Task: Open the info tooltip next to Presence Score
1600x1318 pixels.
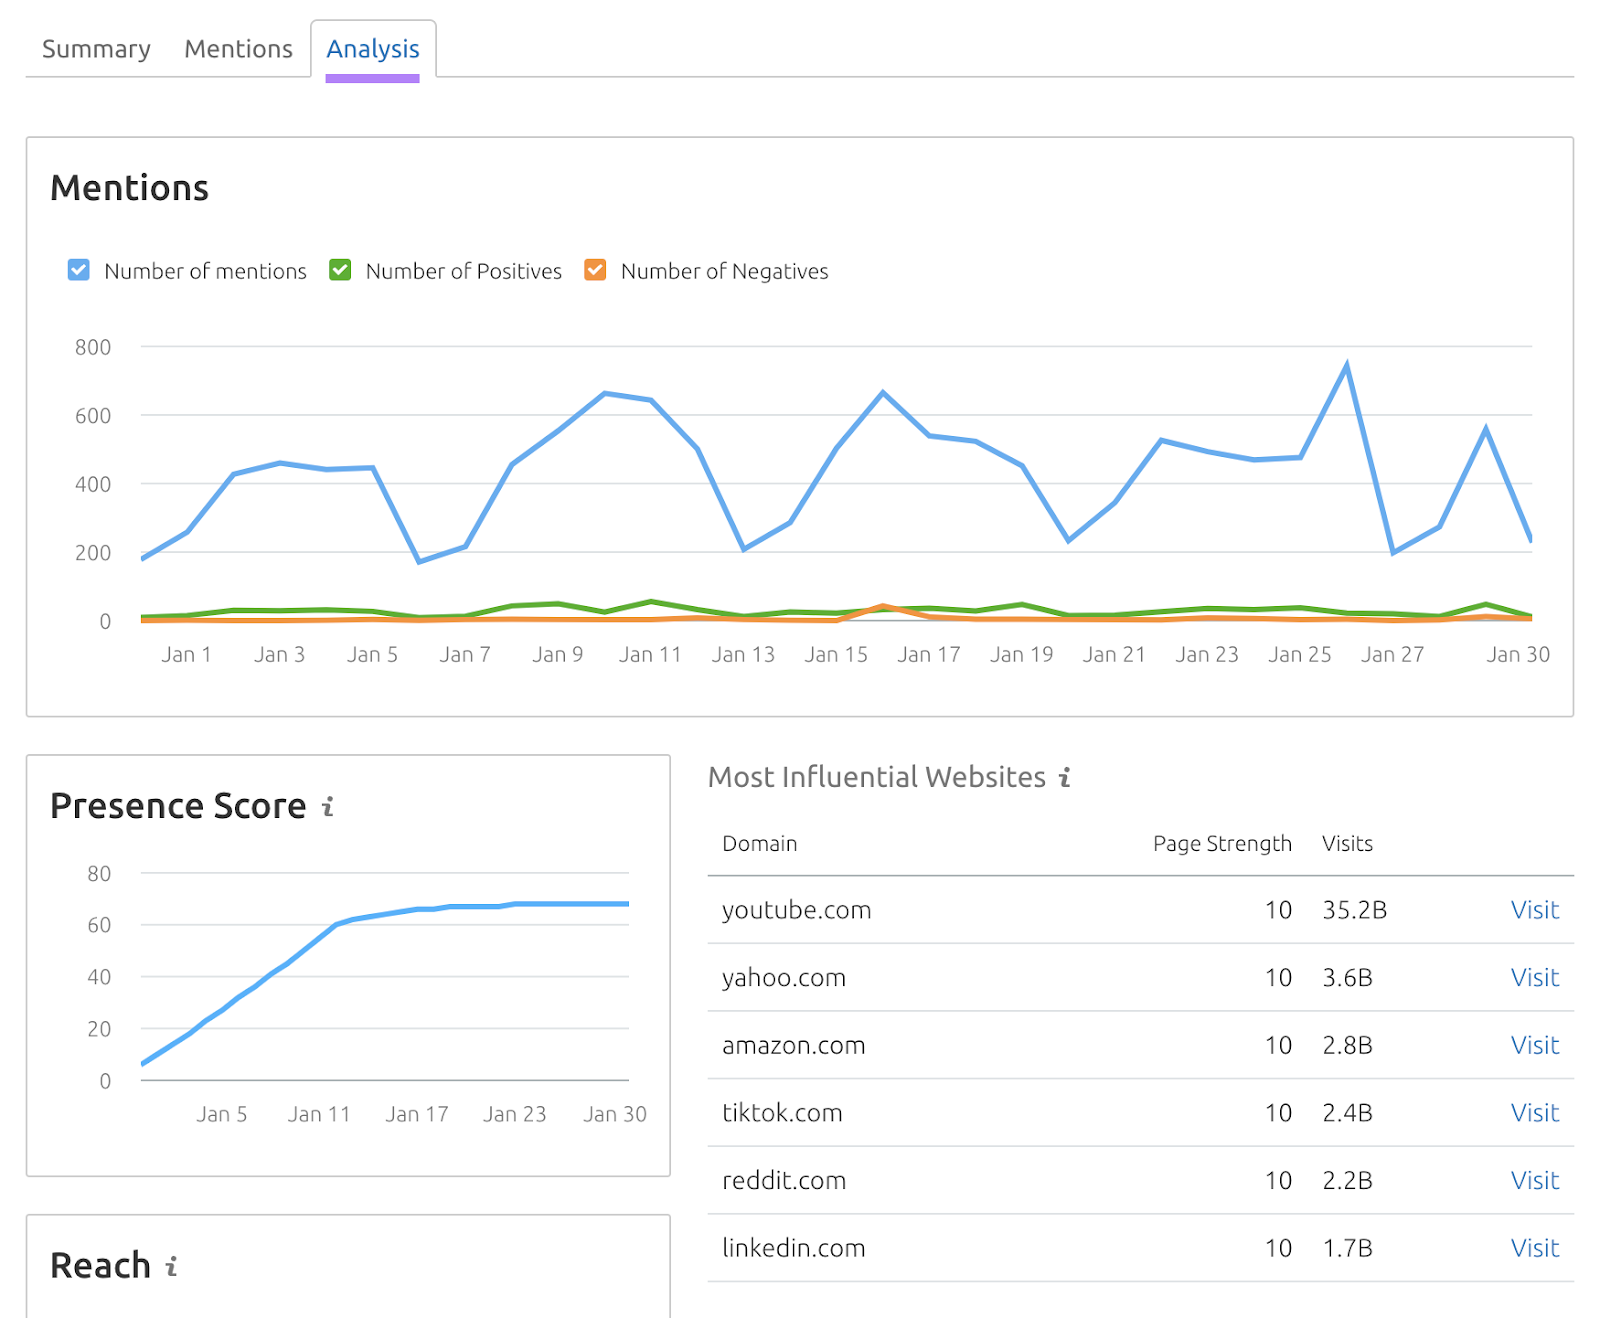Action: [x=326, y=807]
